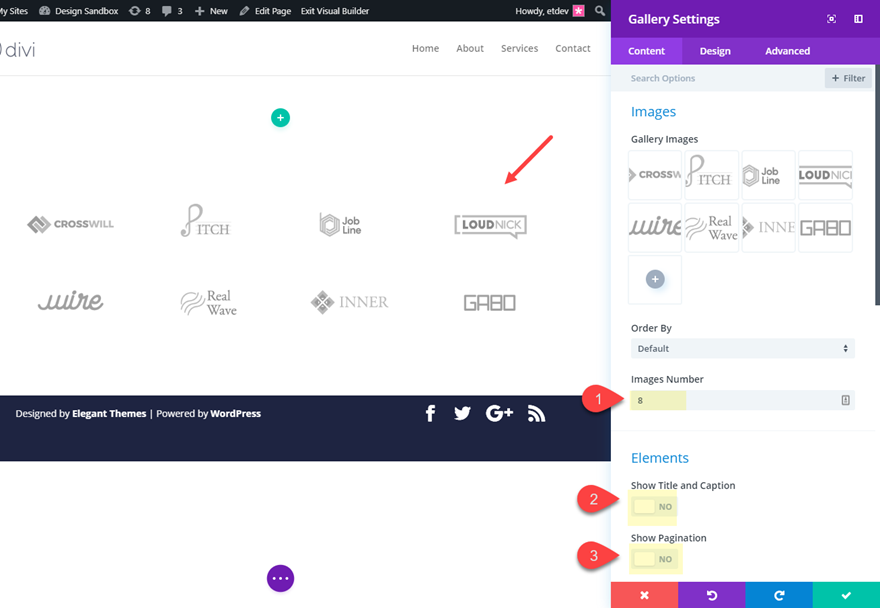Open the Design Sandbox dashboard link
This screenshot has width=880, height=608.
click(x=79, y=11)
